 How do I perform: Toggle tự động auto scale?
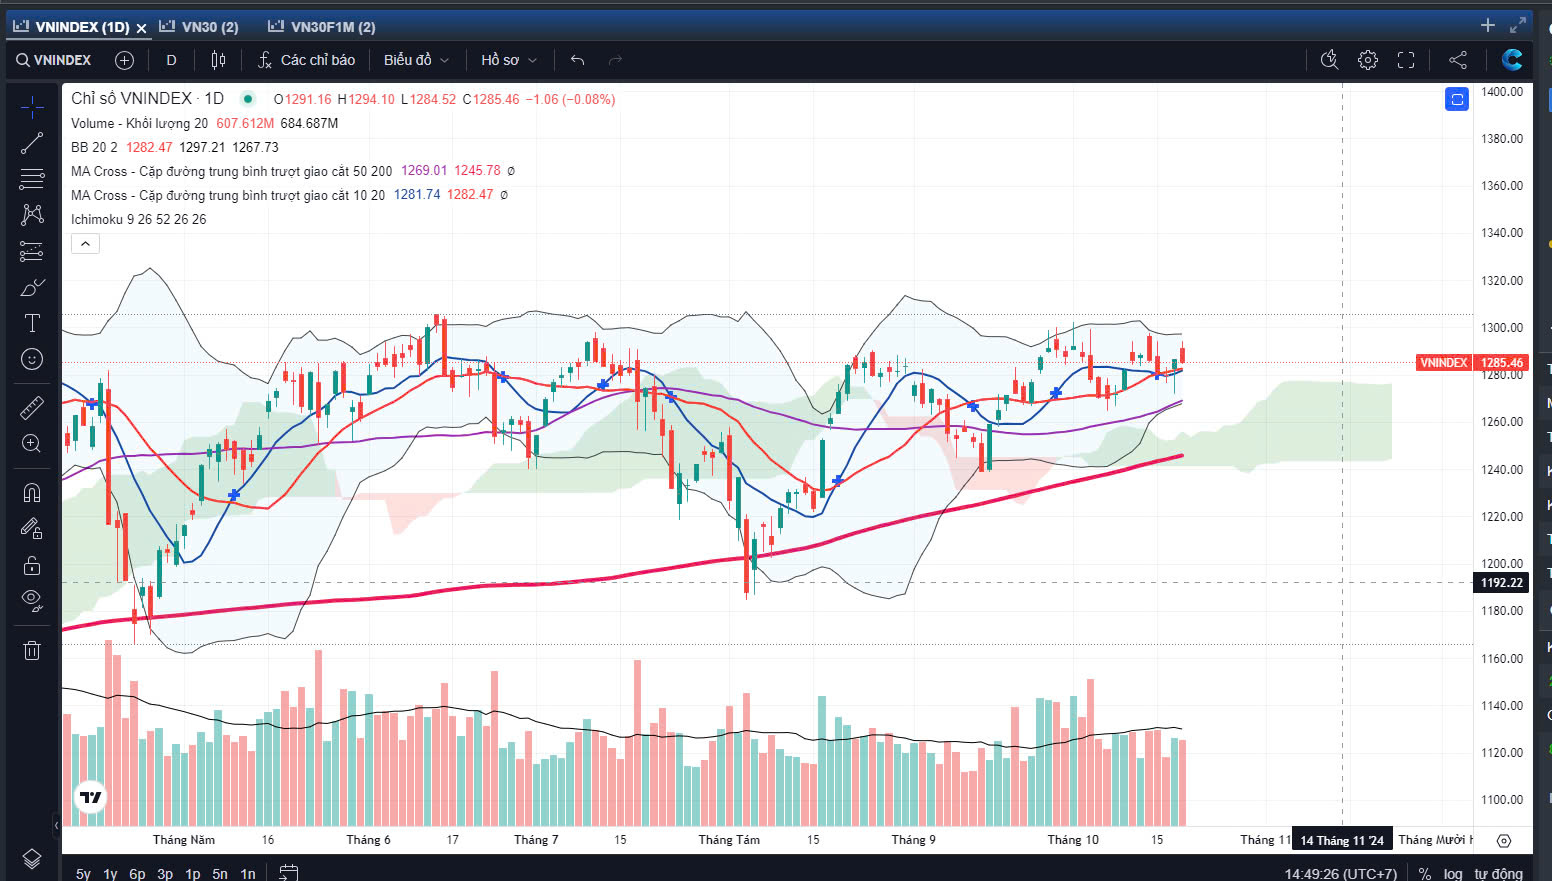pos(1498,874)
